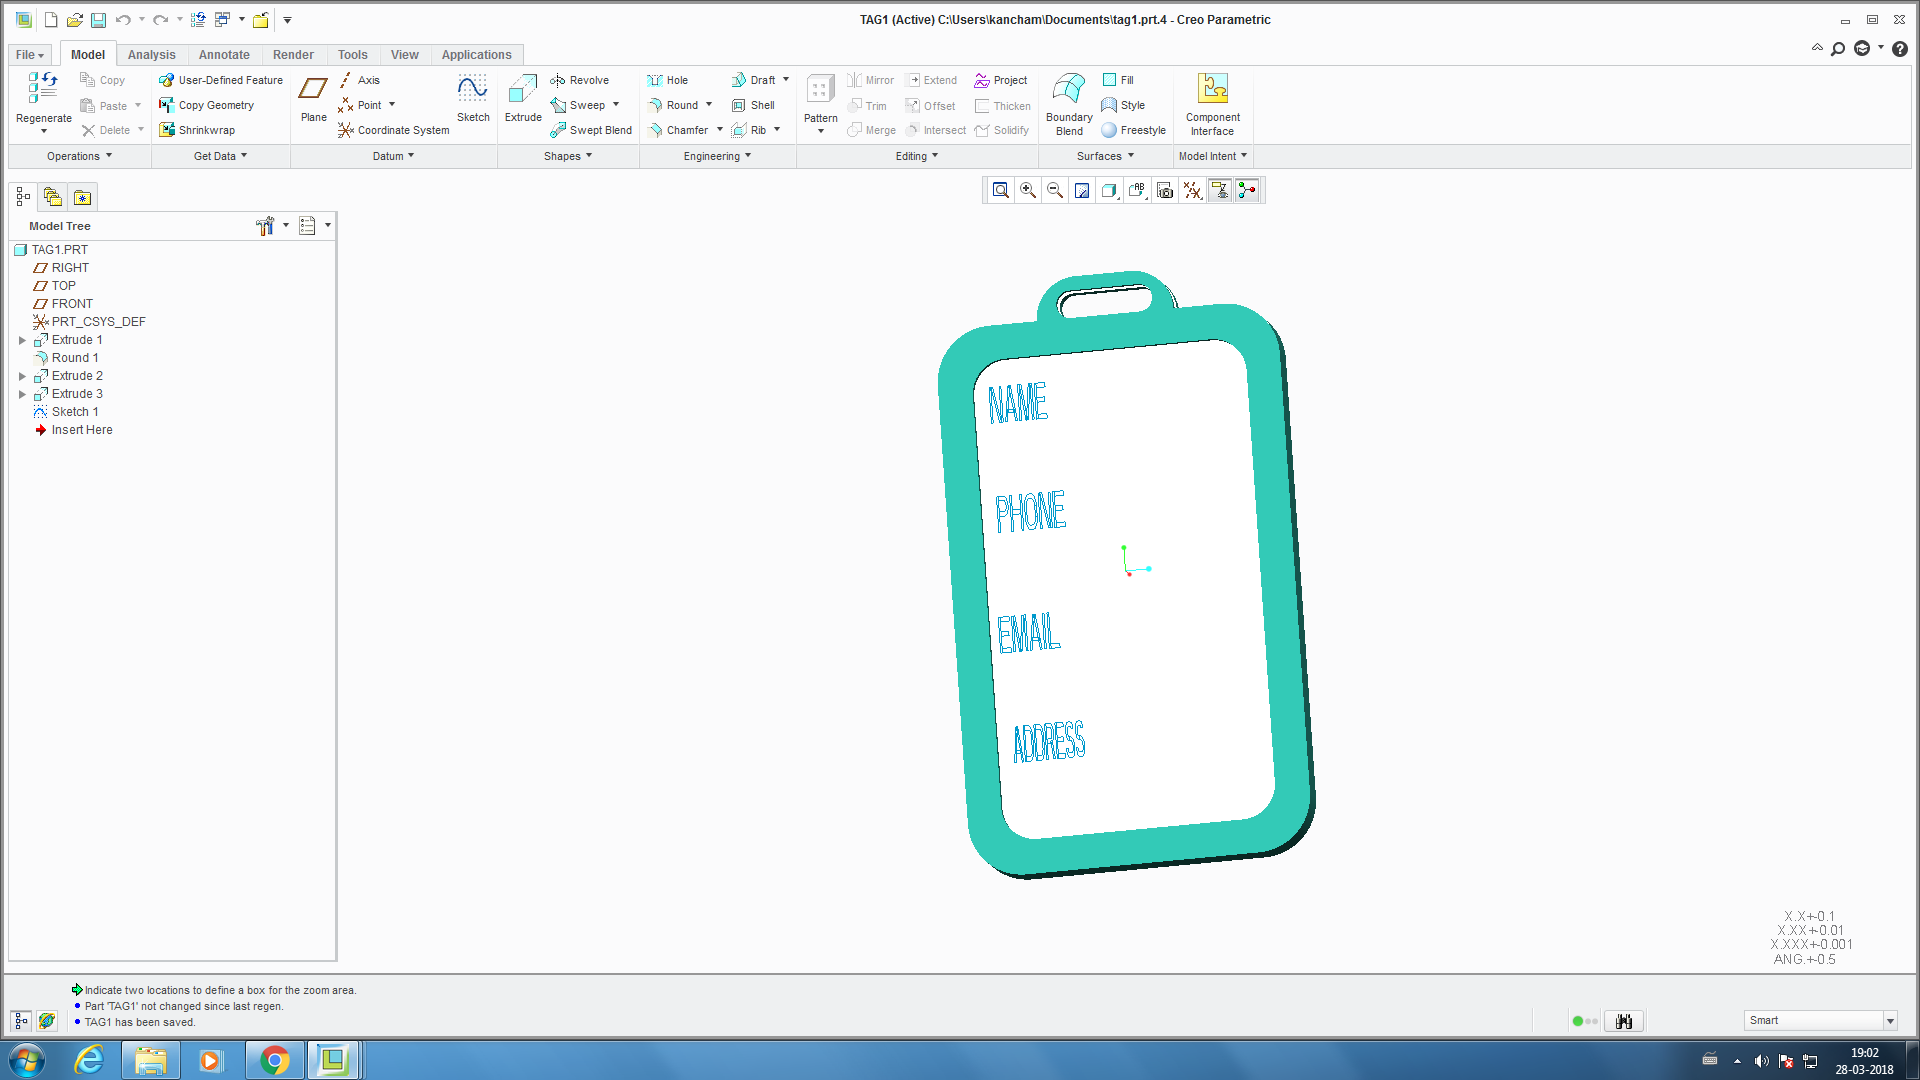Open Google Chrome from taskbar
1920x1080 pixels.
coord(274,1060)
